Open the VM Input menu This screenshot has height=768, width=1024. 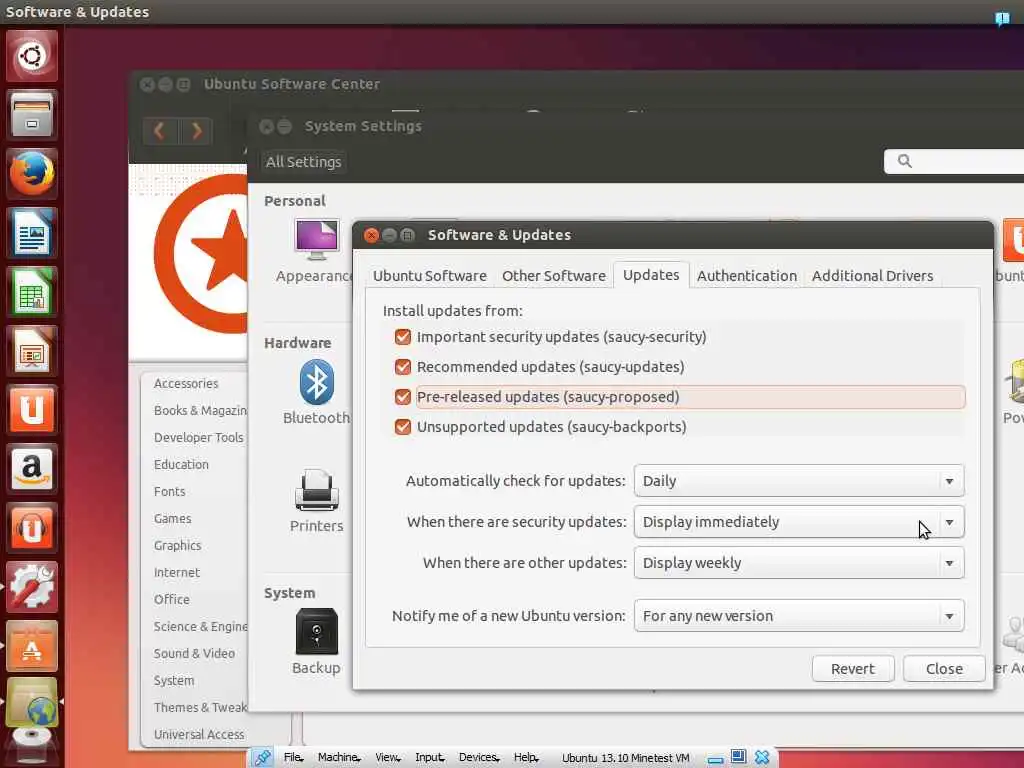[430, 758]
